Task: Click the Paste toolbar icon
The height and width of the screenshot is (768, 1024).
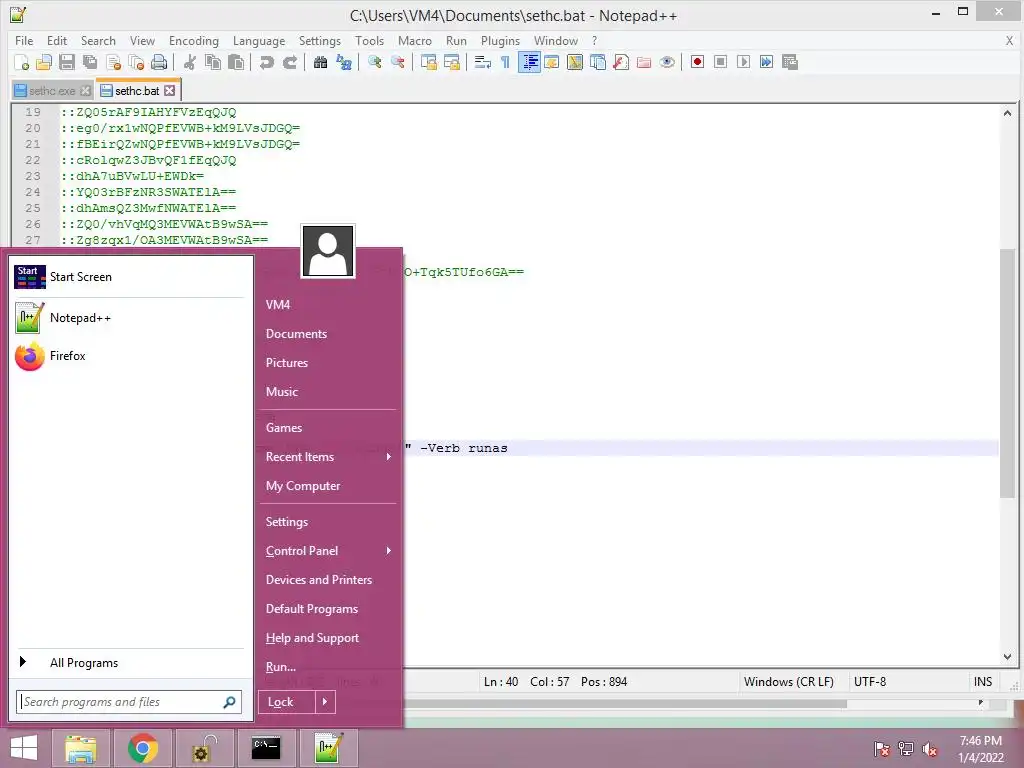Action: coord(236,62)
